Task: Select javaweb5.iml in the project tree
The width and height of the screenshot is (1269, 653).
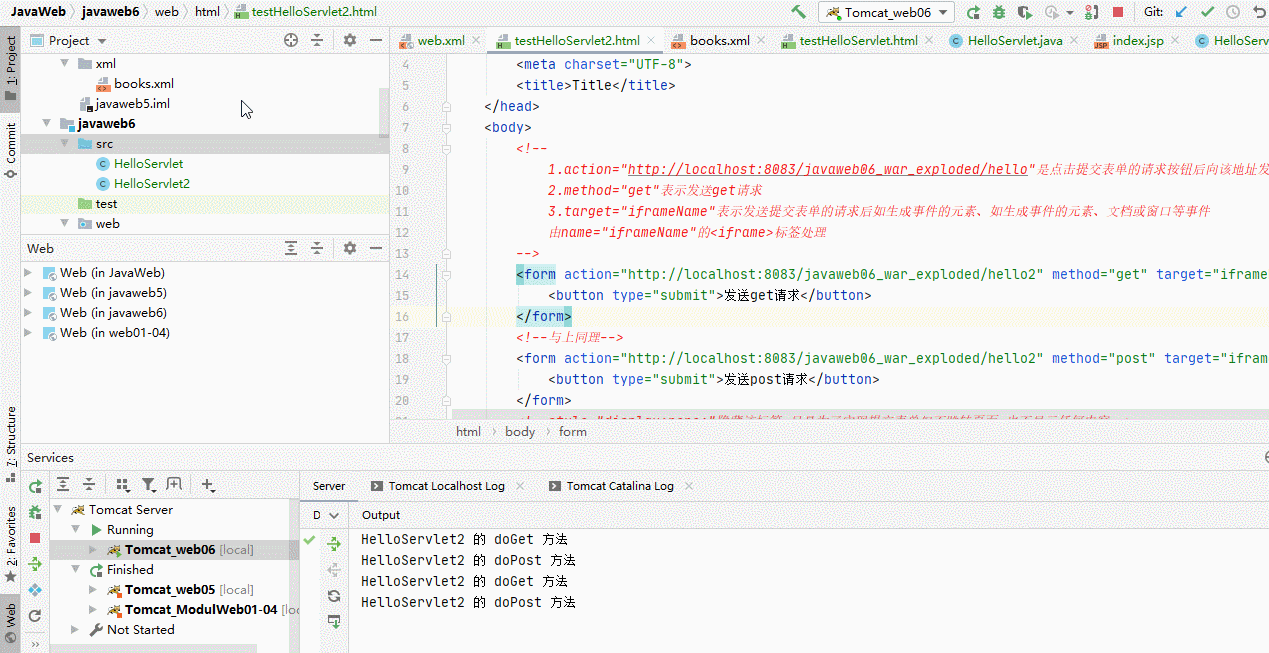Action: tap(124, 104)
